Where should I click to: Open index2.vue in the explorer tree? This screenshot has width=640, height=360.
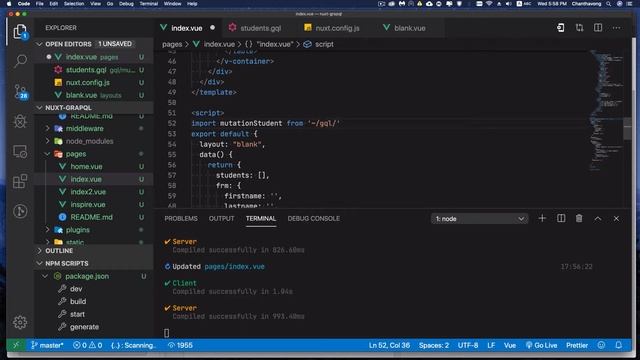click(88, 192)
